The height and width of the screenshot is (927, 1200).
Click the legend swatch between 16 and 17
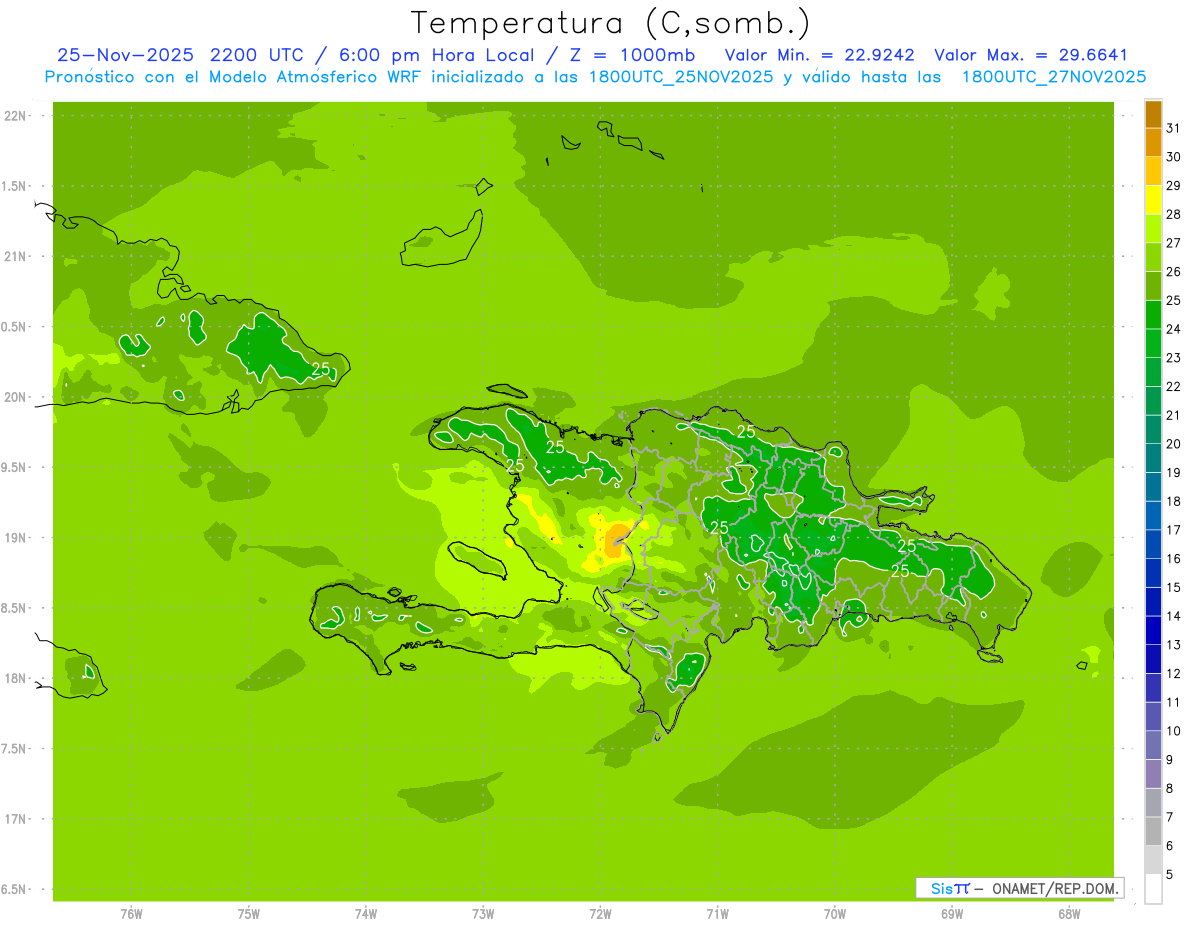tap(1153, 544)
